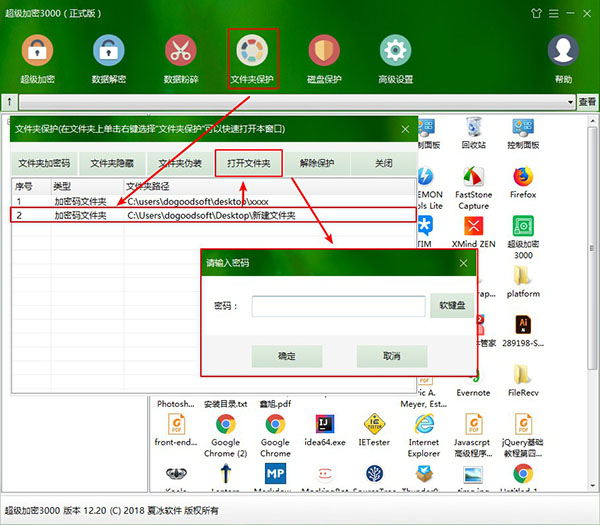The image size is (600, 525).
Task: Click the 密码 password input field
Action: [x=338, y=306]
